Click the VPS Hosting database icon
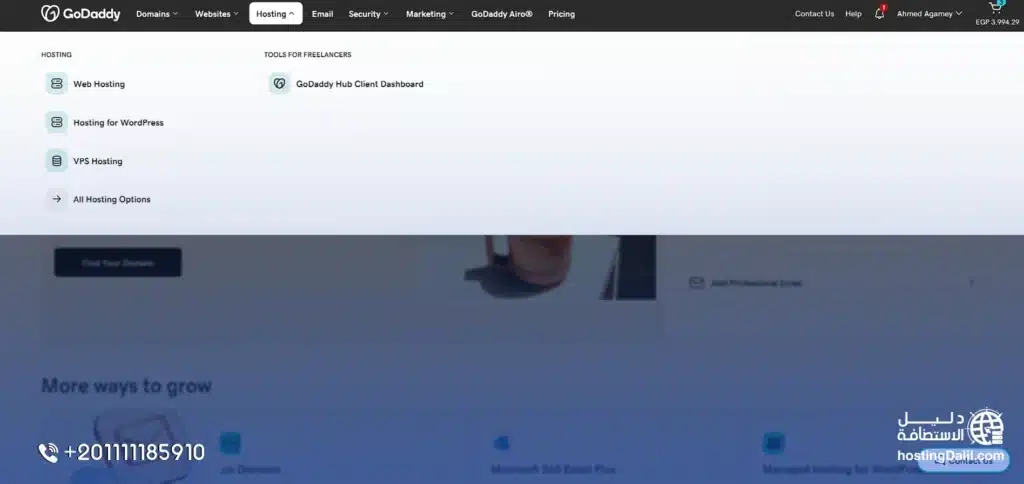Viewport: 1024px width, 484px height. (56, 161)
